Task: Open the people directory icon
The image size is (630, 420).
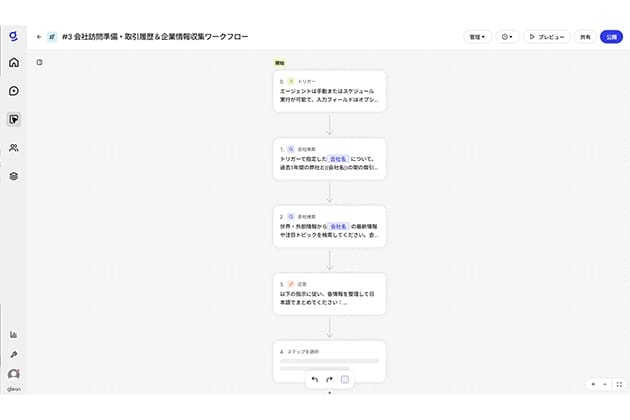Action: (x=14, y=147)
